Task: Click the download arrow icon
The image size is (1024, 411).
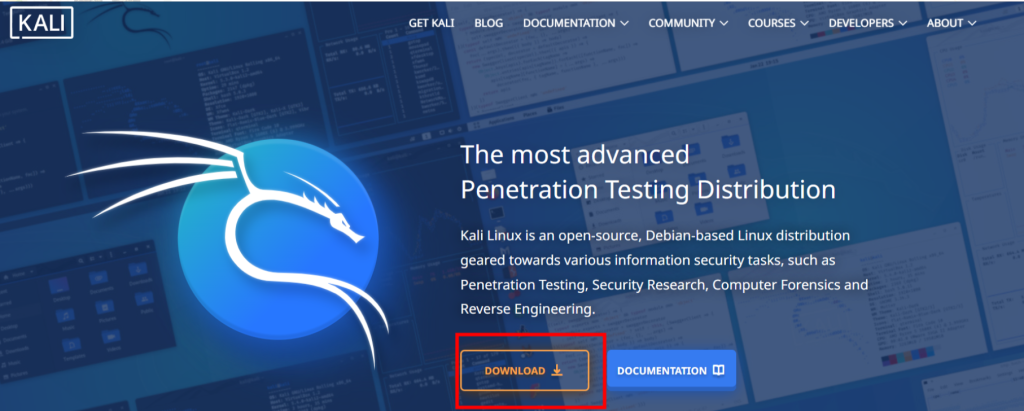Action: tap(557, 370)
